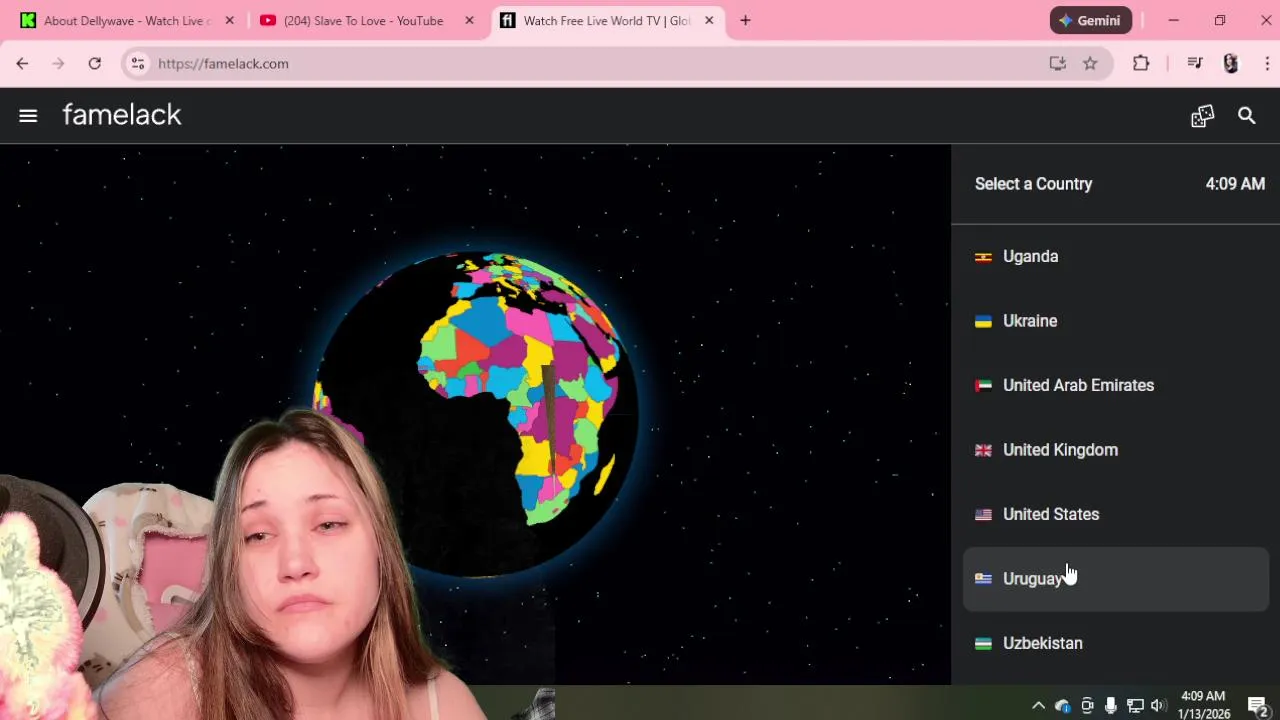1280x720 pixels.
Task: Choose United Kingdom in the list
Action: coord(1115,450)
